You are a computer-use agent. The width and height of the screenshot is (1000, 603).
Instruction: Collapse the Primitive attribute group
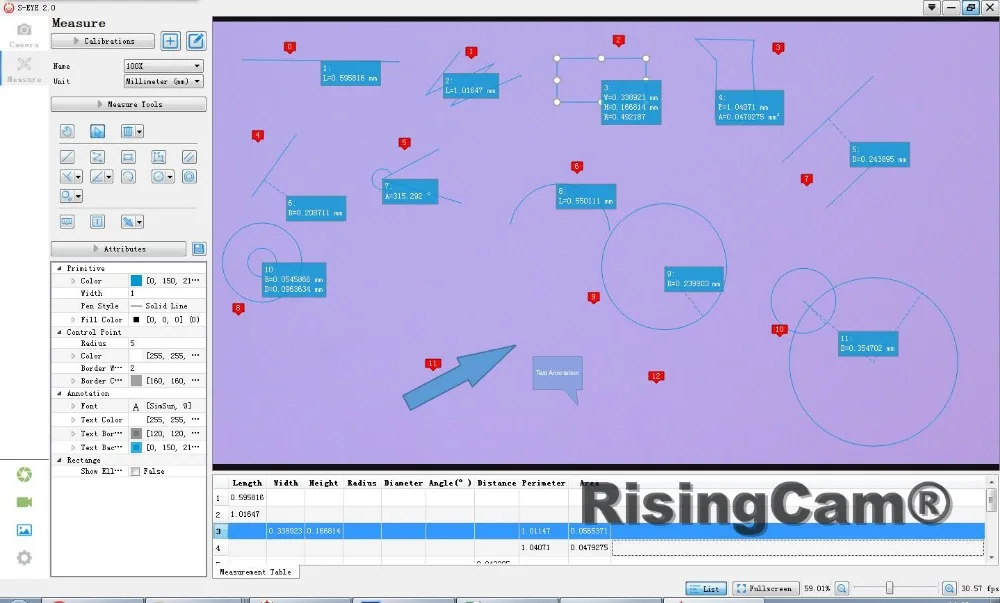59,268
